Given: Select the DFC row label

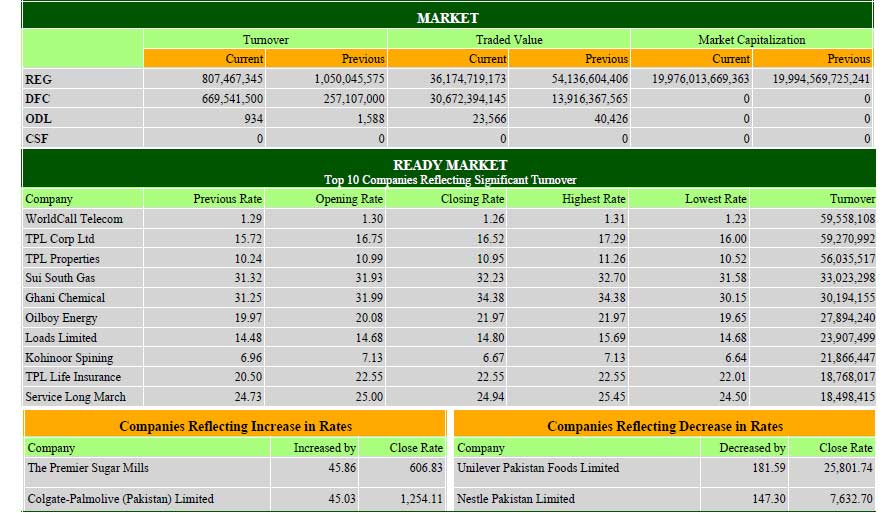Looking at the screenshot, I should (37, 99).
